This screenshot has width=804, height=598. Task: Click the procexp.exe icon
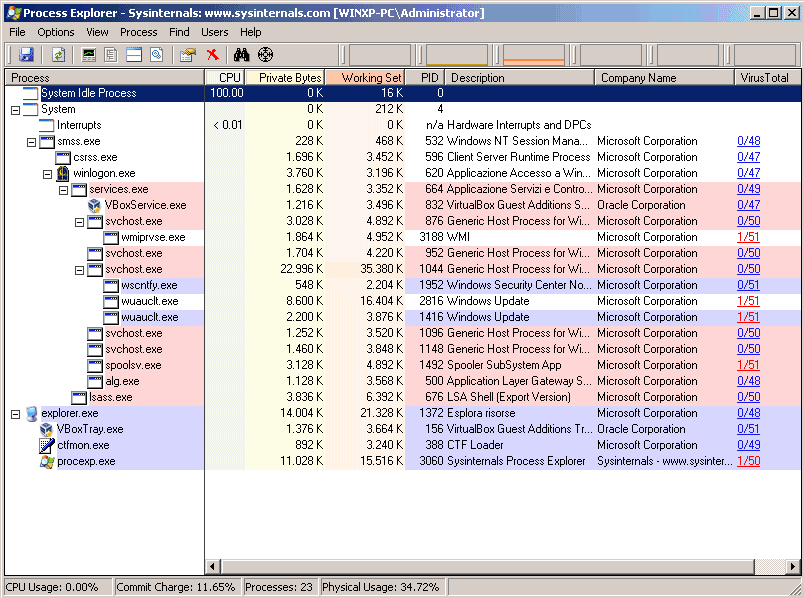tap(47, 462)
